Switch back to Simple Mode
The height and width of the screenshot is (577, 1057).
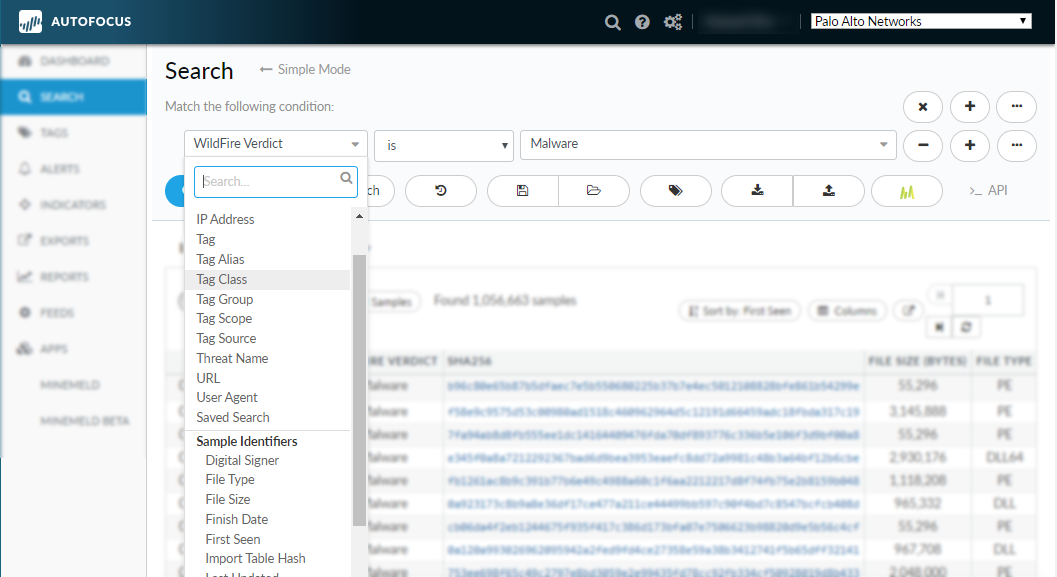coord(305,70)
